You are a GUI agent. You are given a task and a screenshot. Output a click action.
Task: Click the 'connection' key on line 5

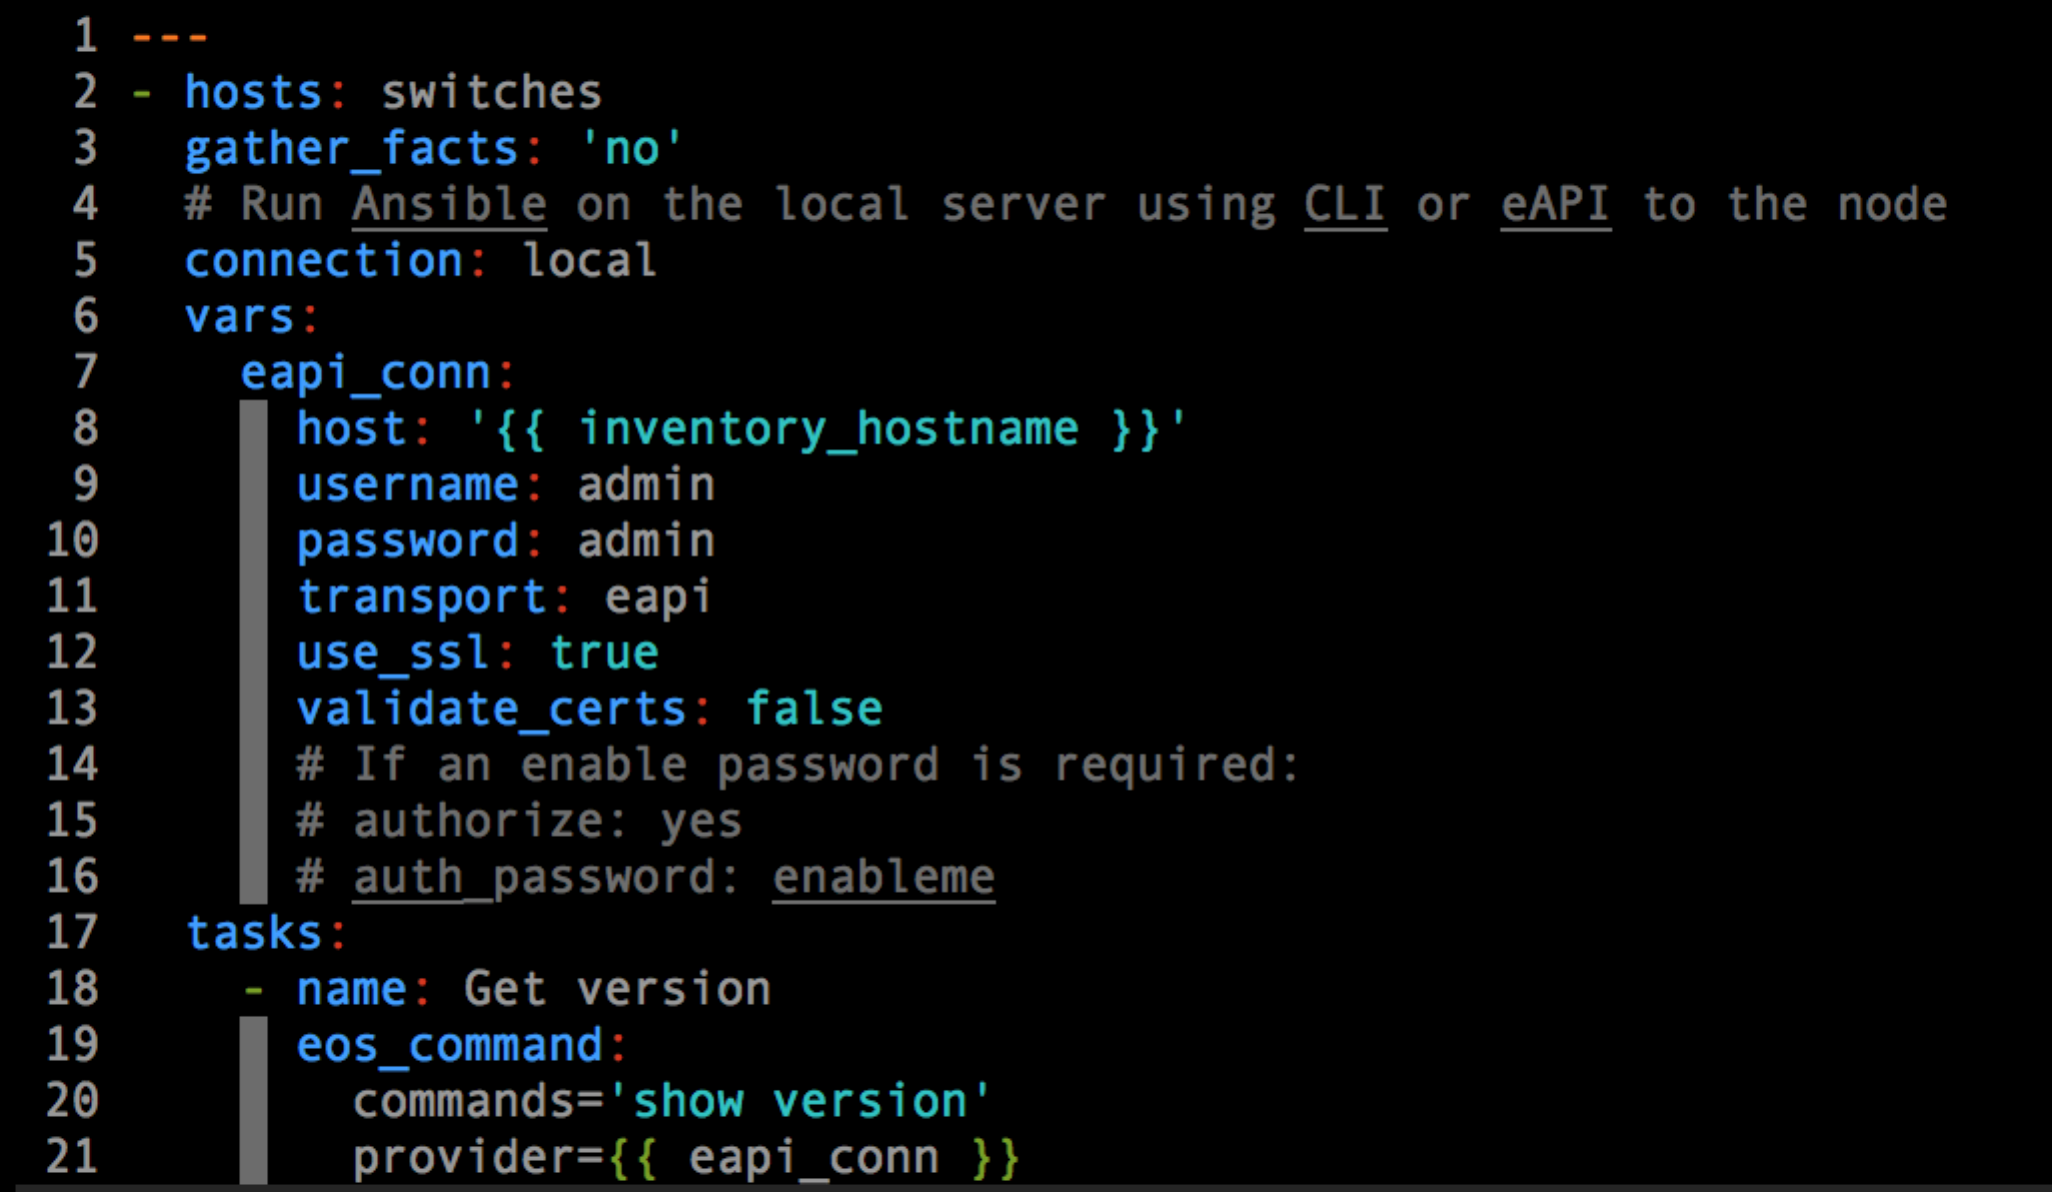tap(324, 261)
